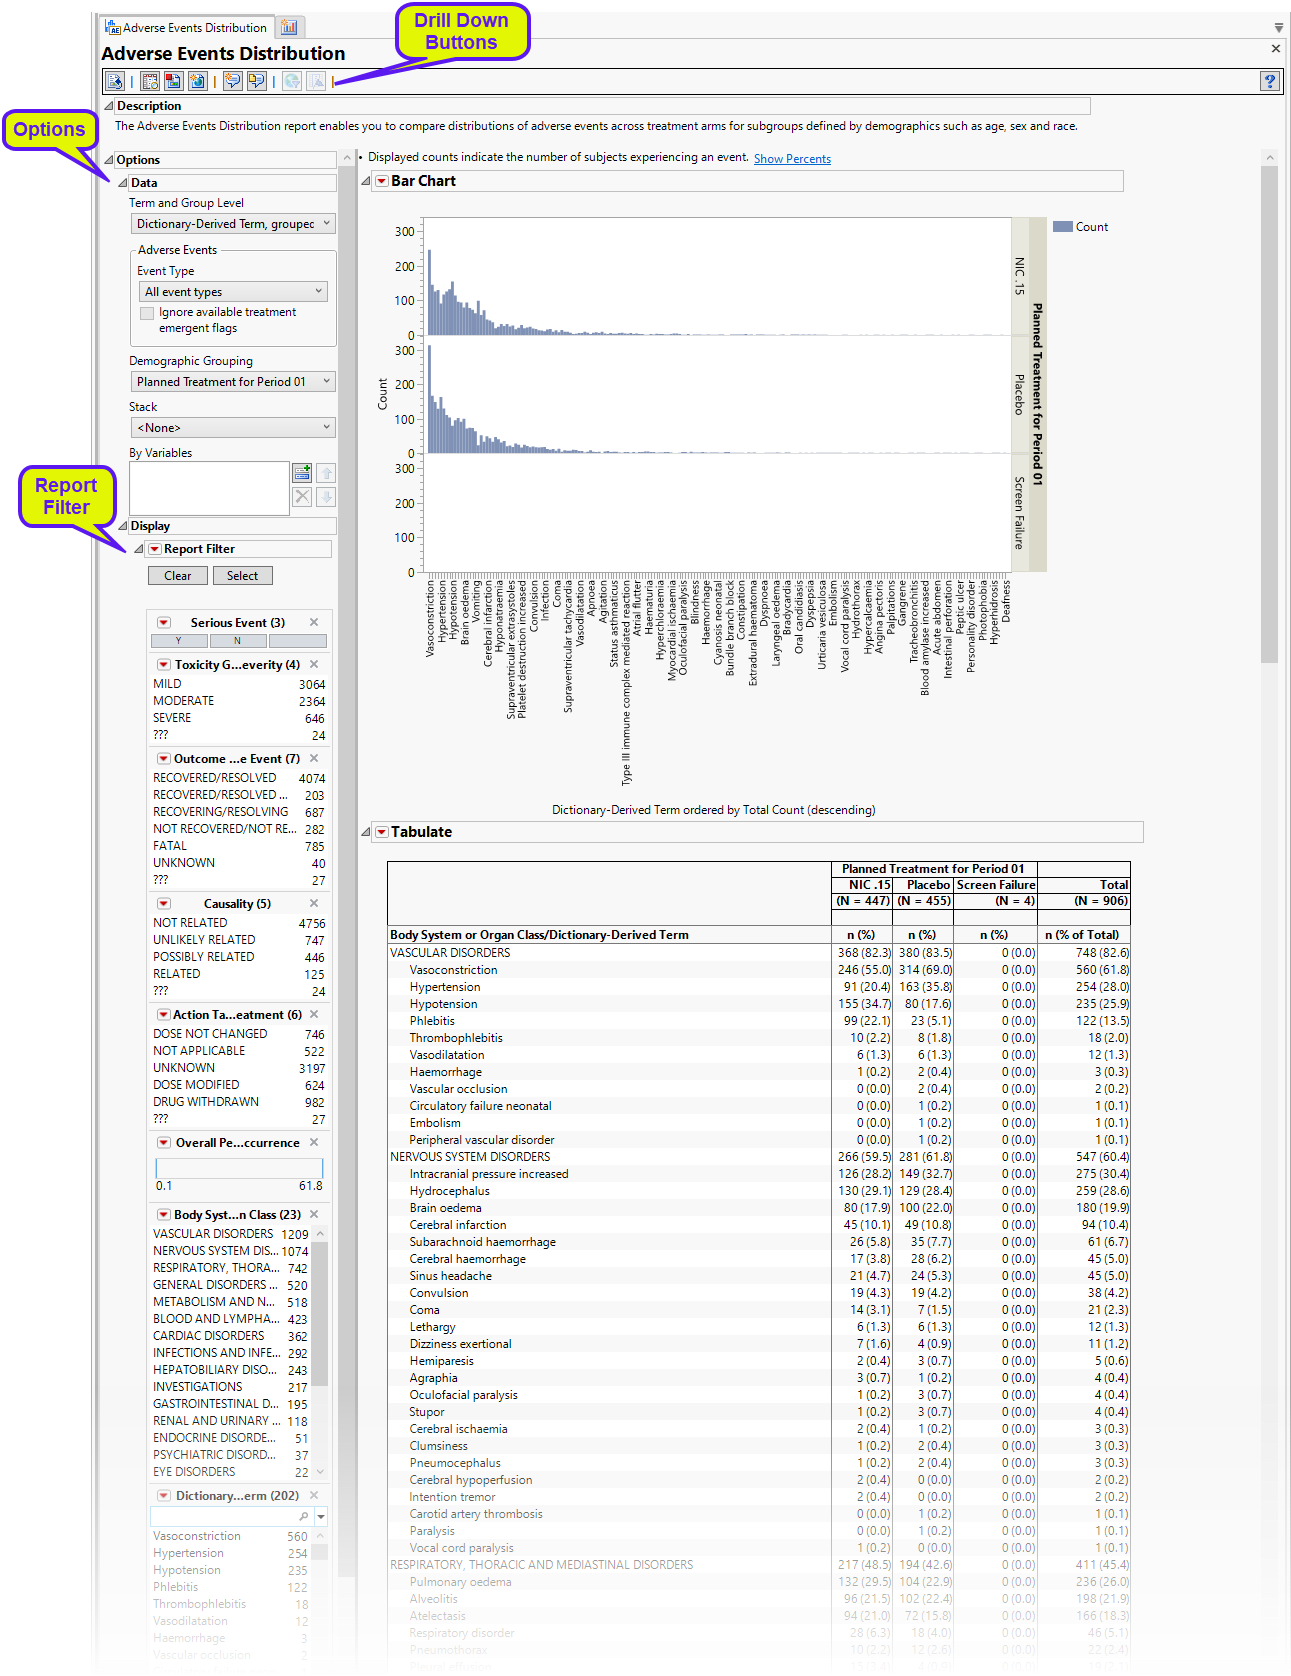The height and width of the screenshot is (1676, 1291).
Task: Open help with the question mark icon
Action: [x=1269, y=82]
